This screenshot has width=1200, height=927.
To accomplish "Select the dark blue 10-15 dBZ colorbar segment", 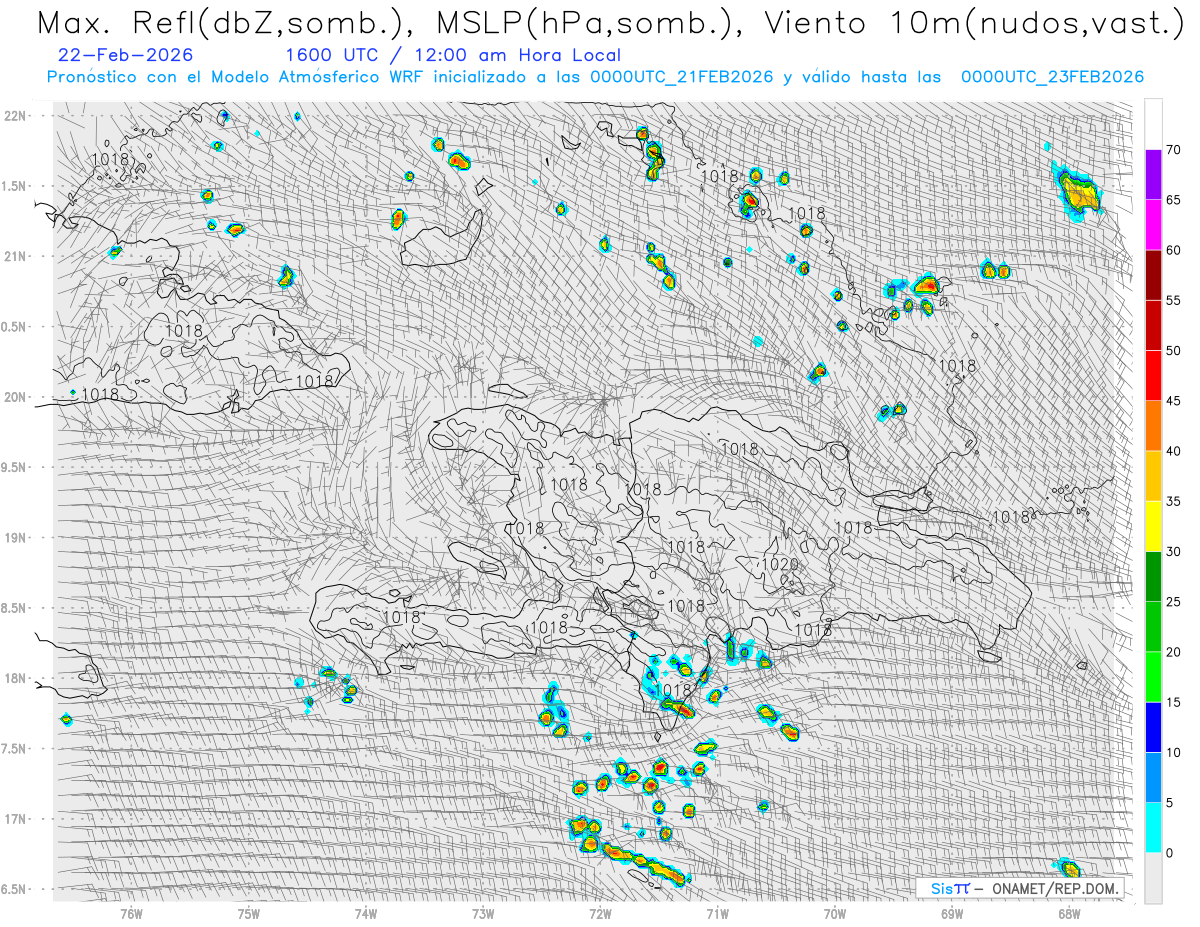I will [1153, 727].
